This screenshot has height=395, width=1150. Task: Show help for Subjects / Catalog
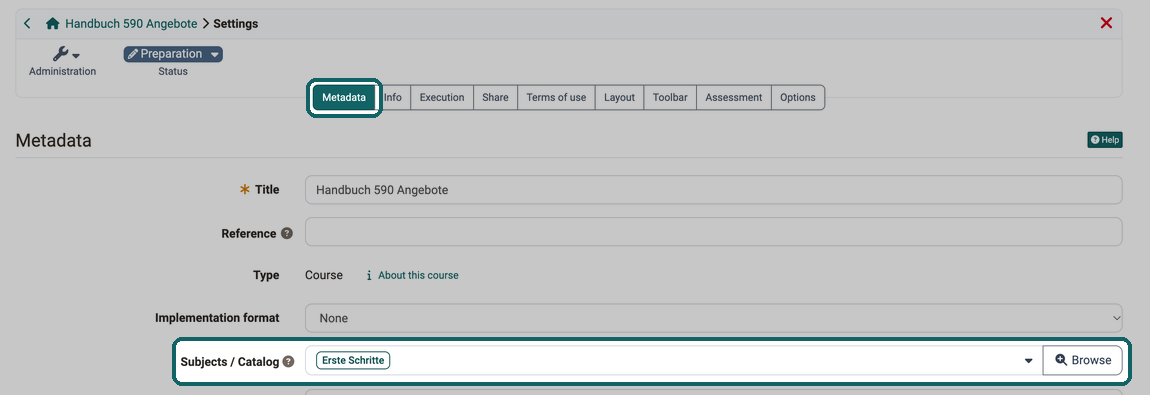289,361
